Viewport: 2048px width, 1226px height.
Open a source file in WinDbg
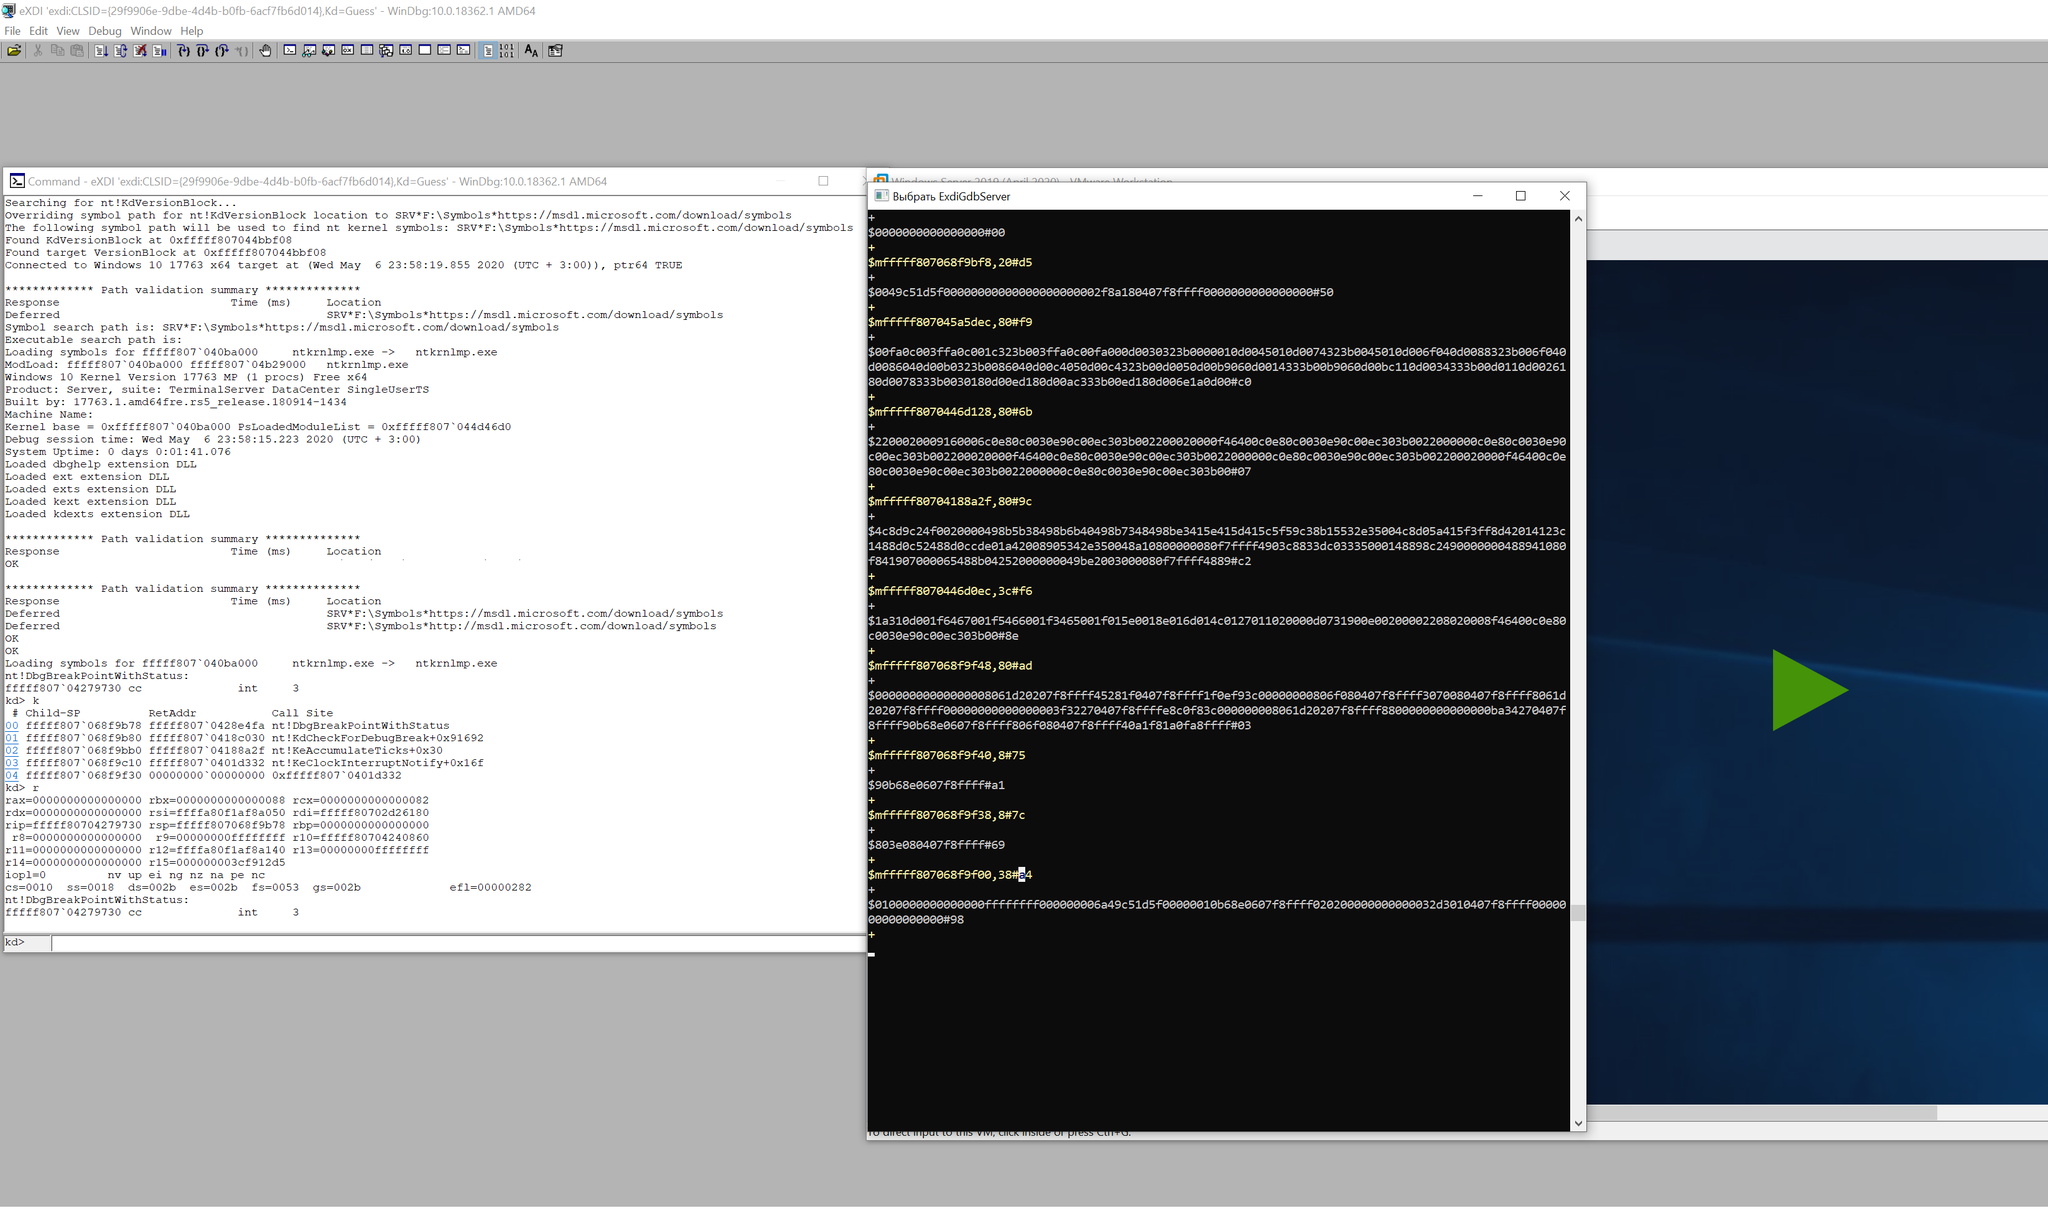click(x=14, y=51)
